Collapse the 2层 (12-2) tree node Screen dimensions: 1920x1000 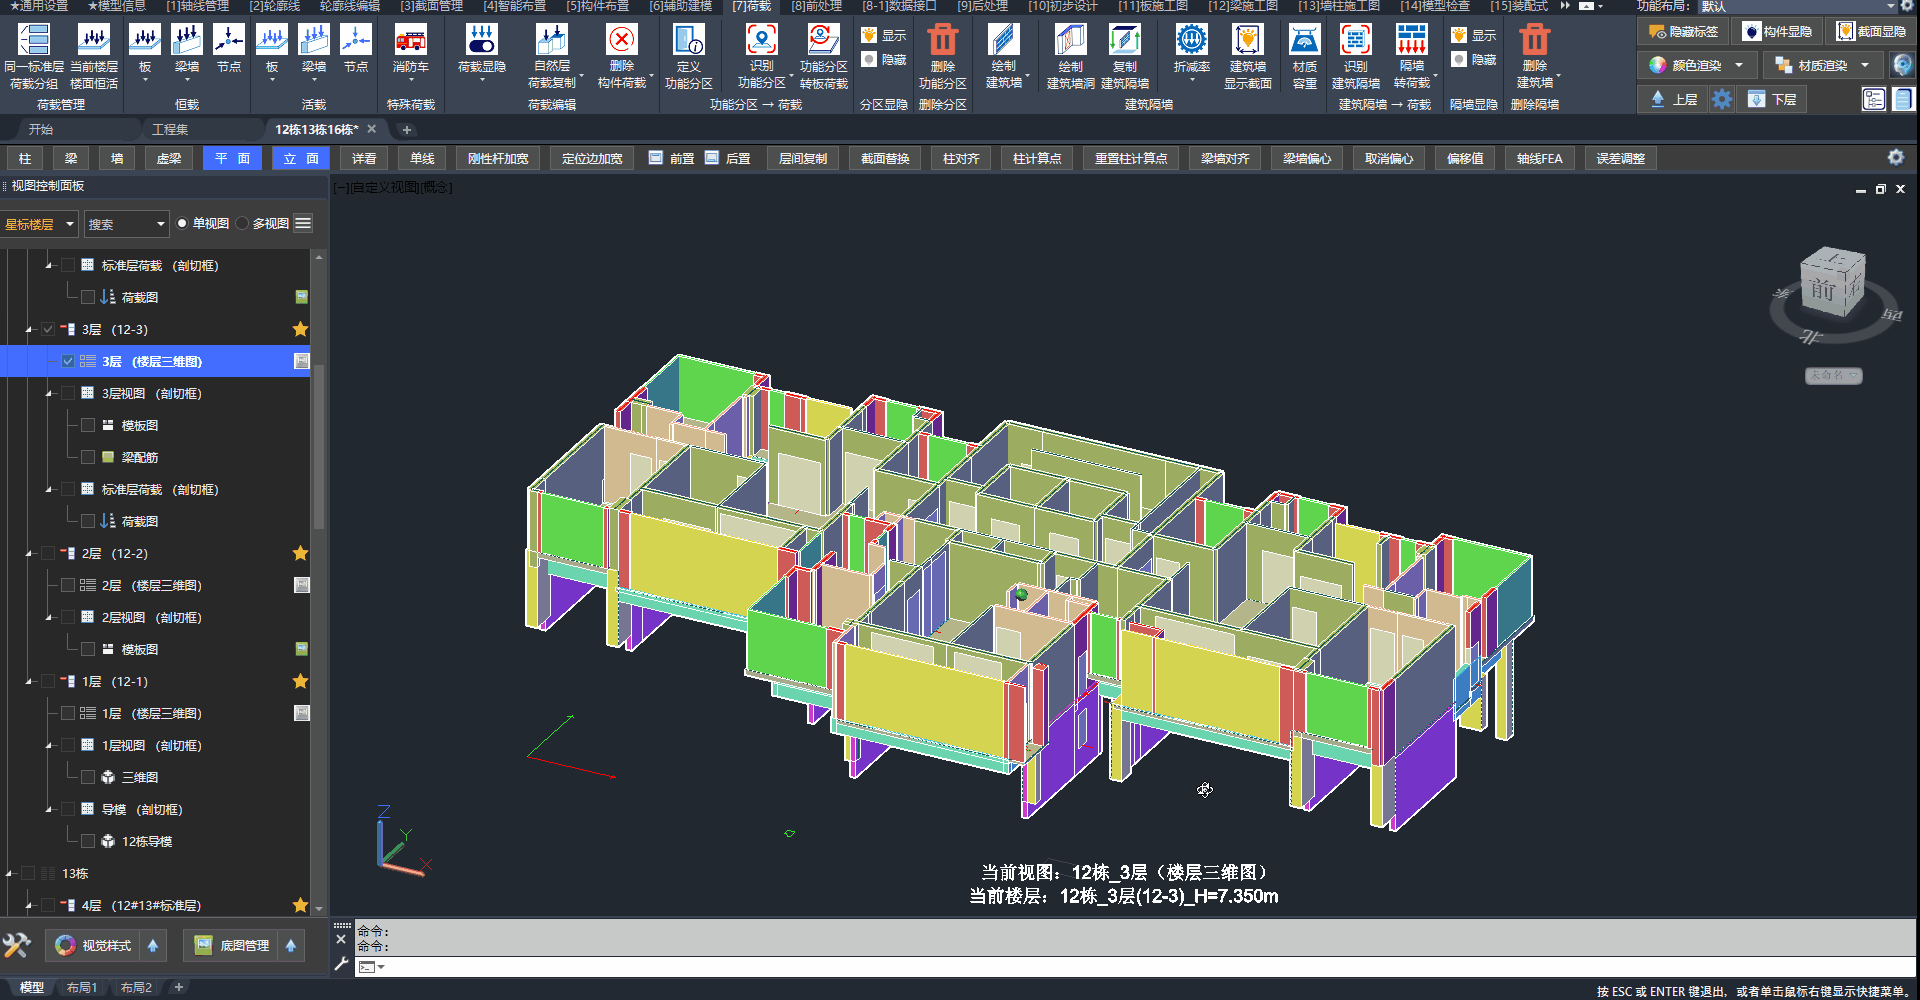[29, 554]
